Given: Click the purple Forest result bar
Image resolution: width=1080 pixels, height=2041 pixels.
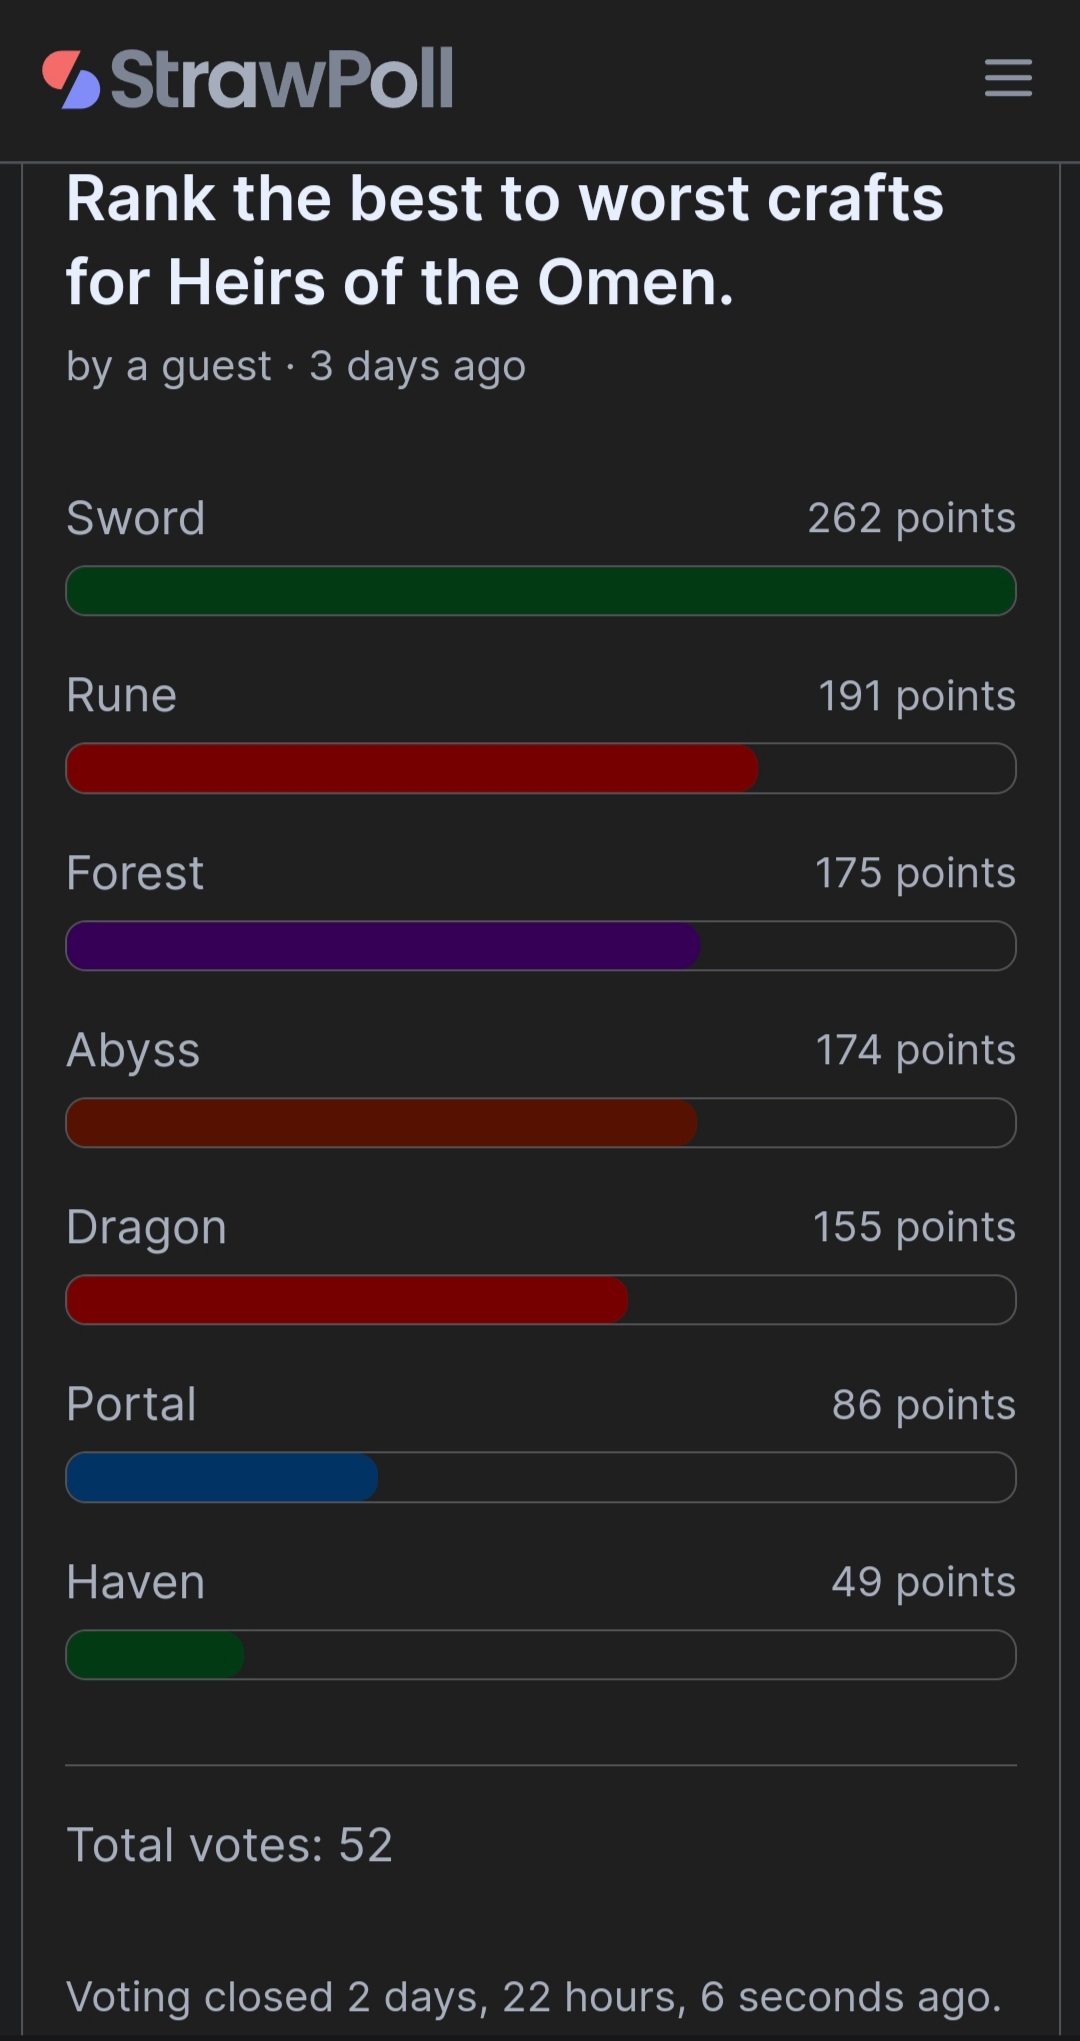Looking at the screenshot, I should (383, 946).
